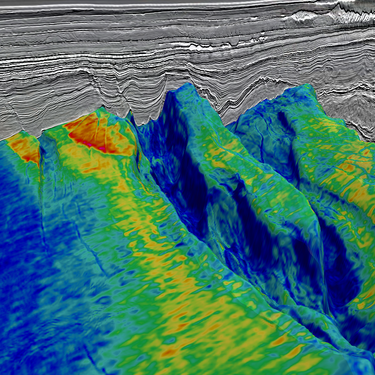Click the yellow-orange patch on far right slope

[x=353, y=177]
